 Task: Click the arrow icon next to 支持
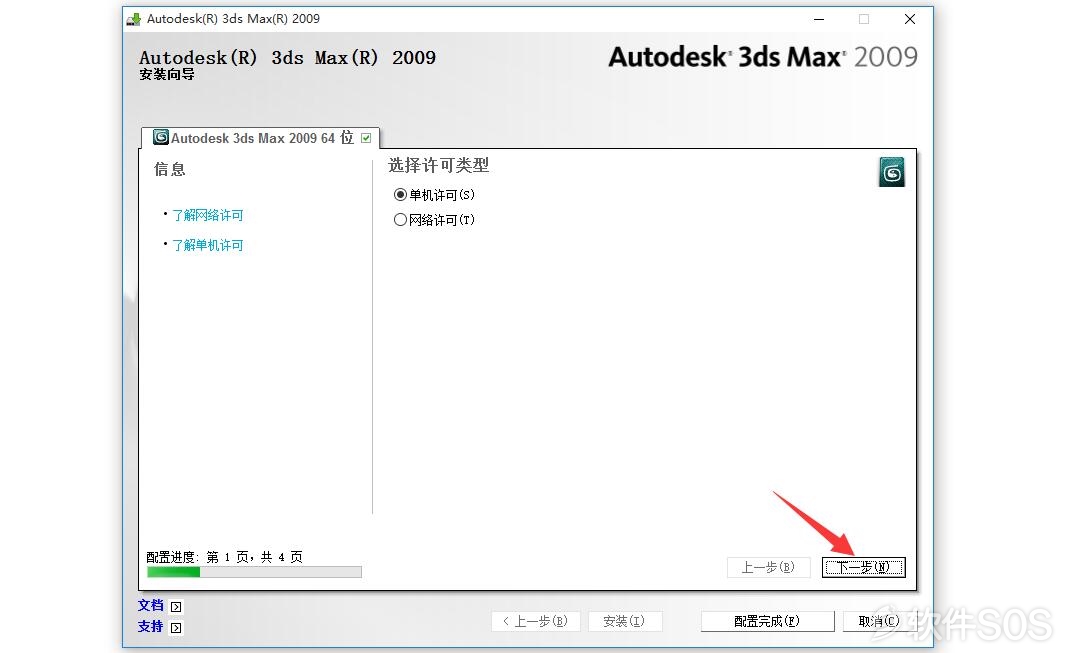point(176,628)
